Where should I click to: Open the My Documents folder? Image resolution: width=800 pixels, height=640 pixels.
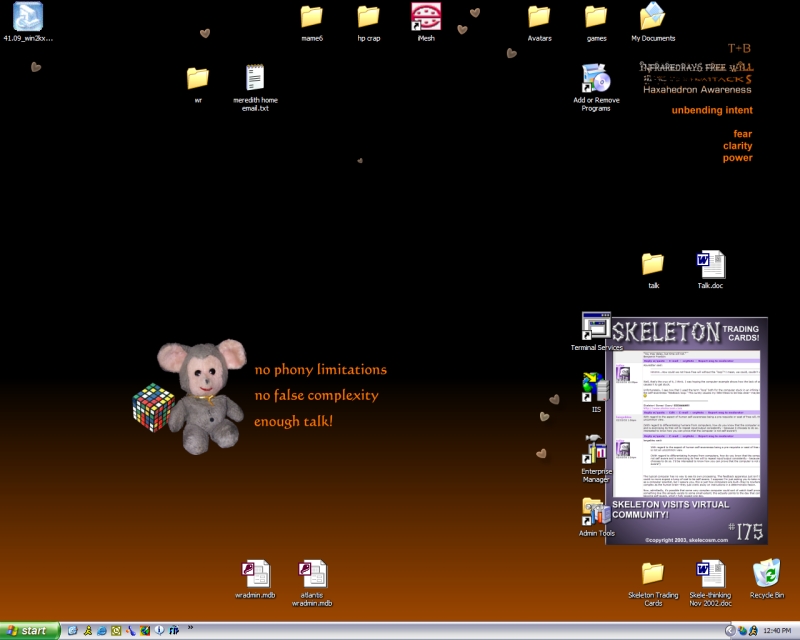coord(653,17)
